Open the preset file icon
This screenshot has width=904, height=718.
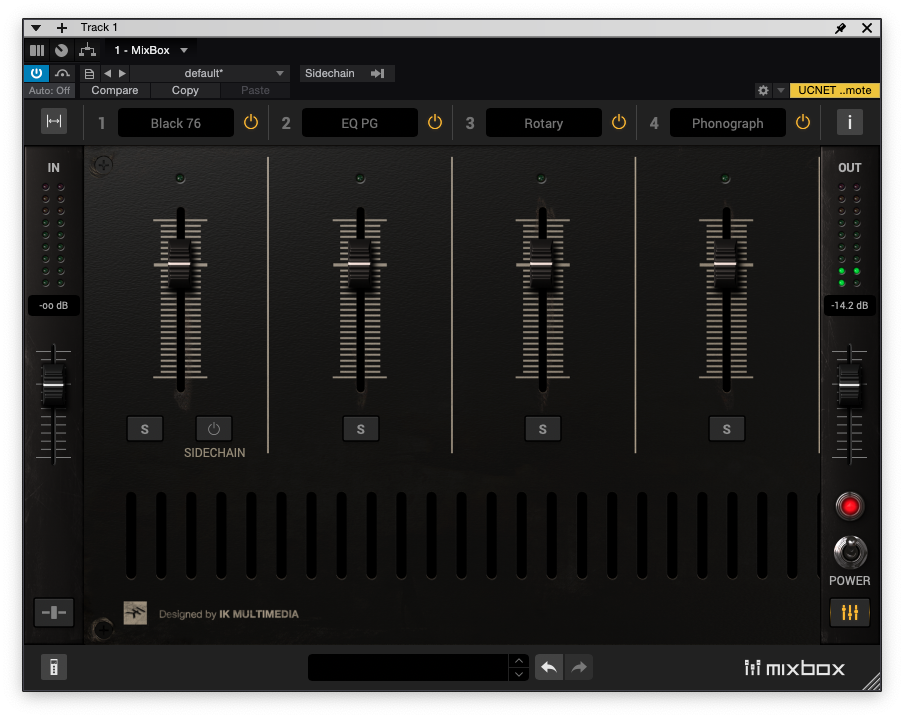point(89,74)
